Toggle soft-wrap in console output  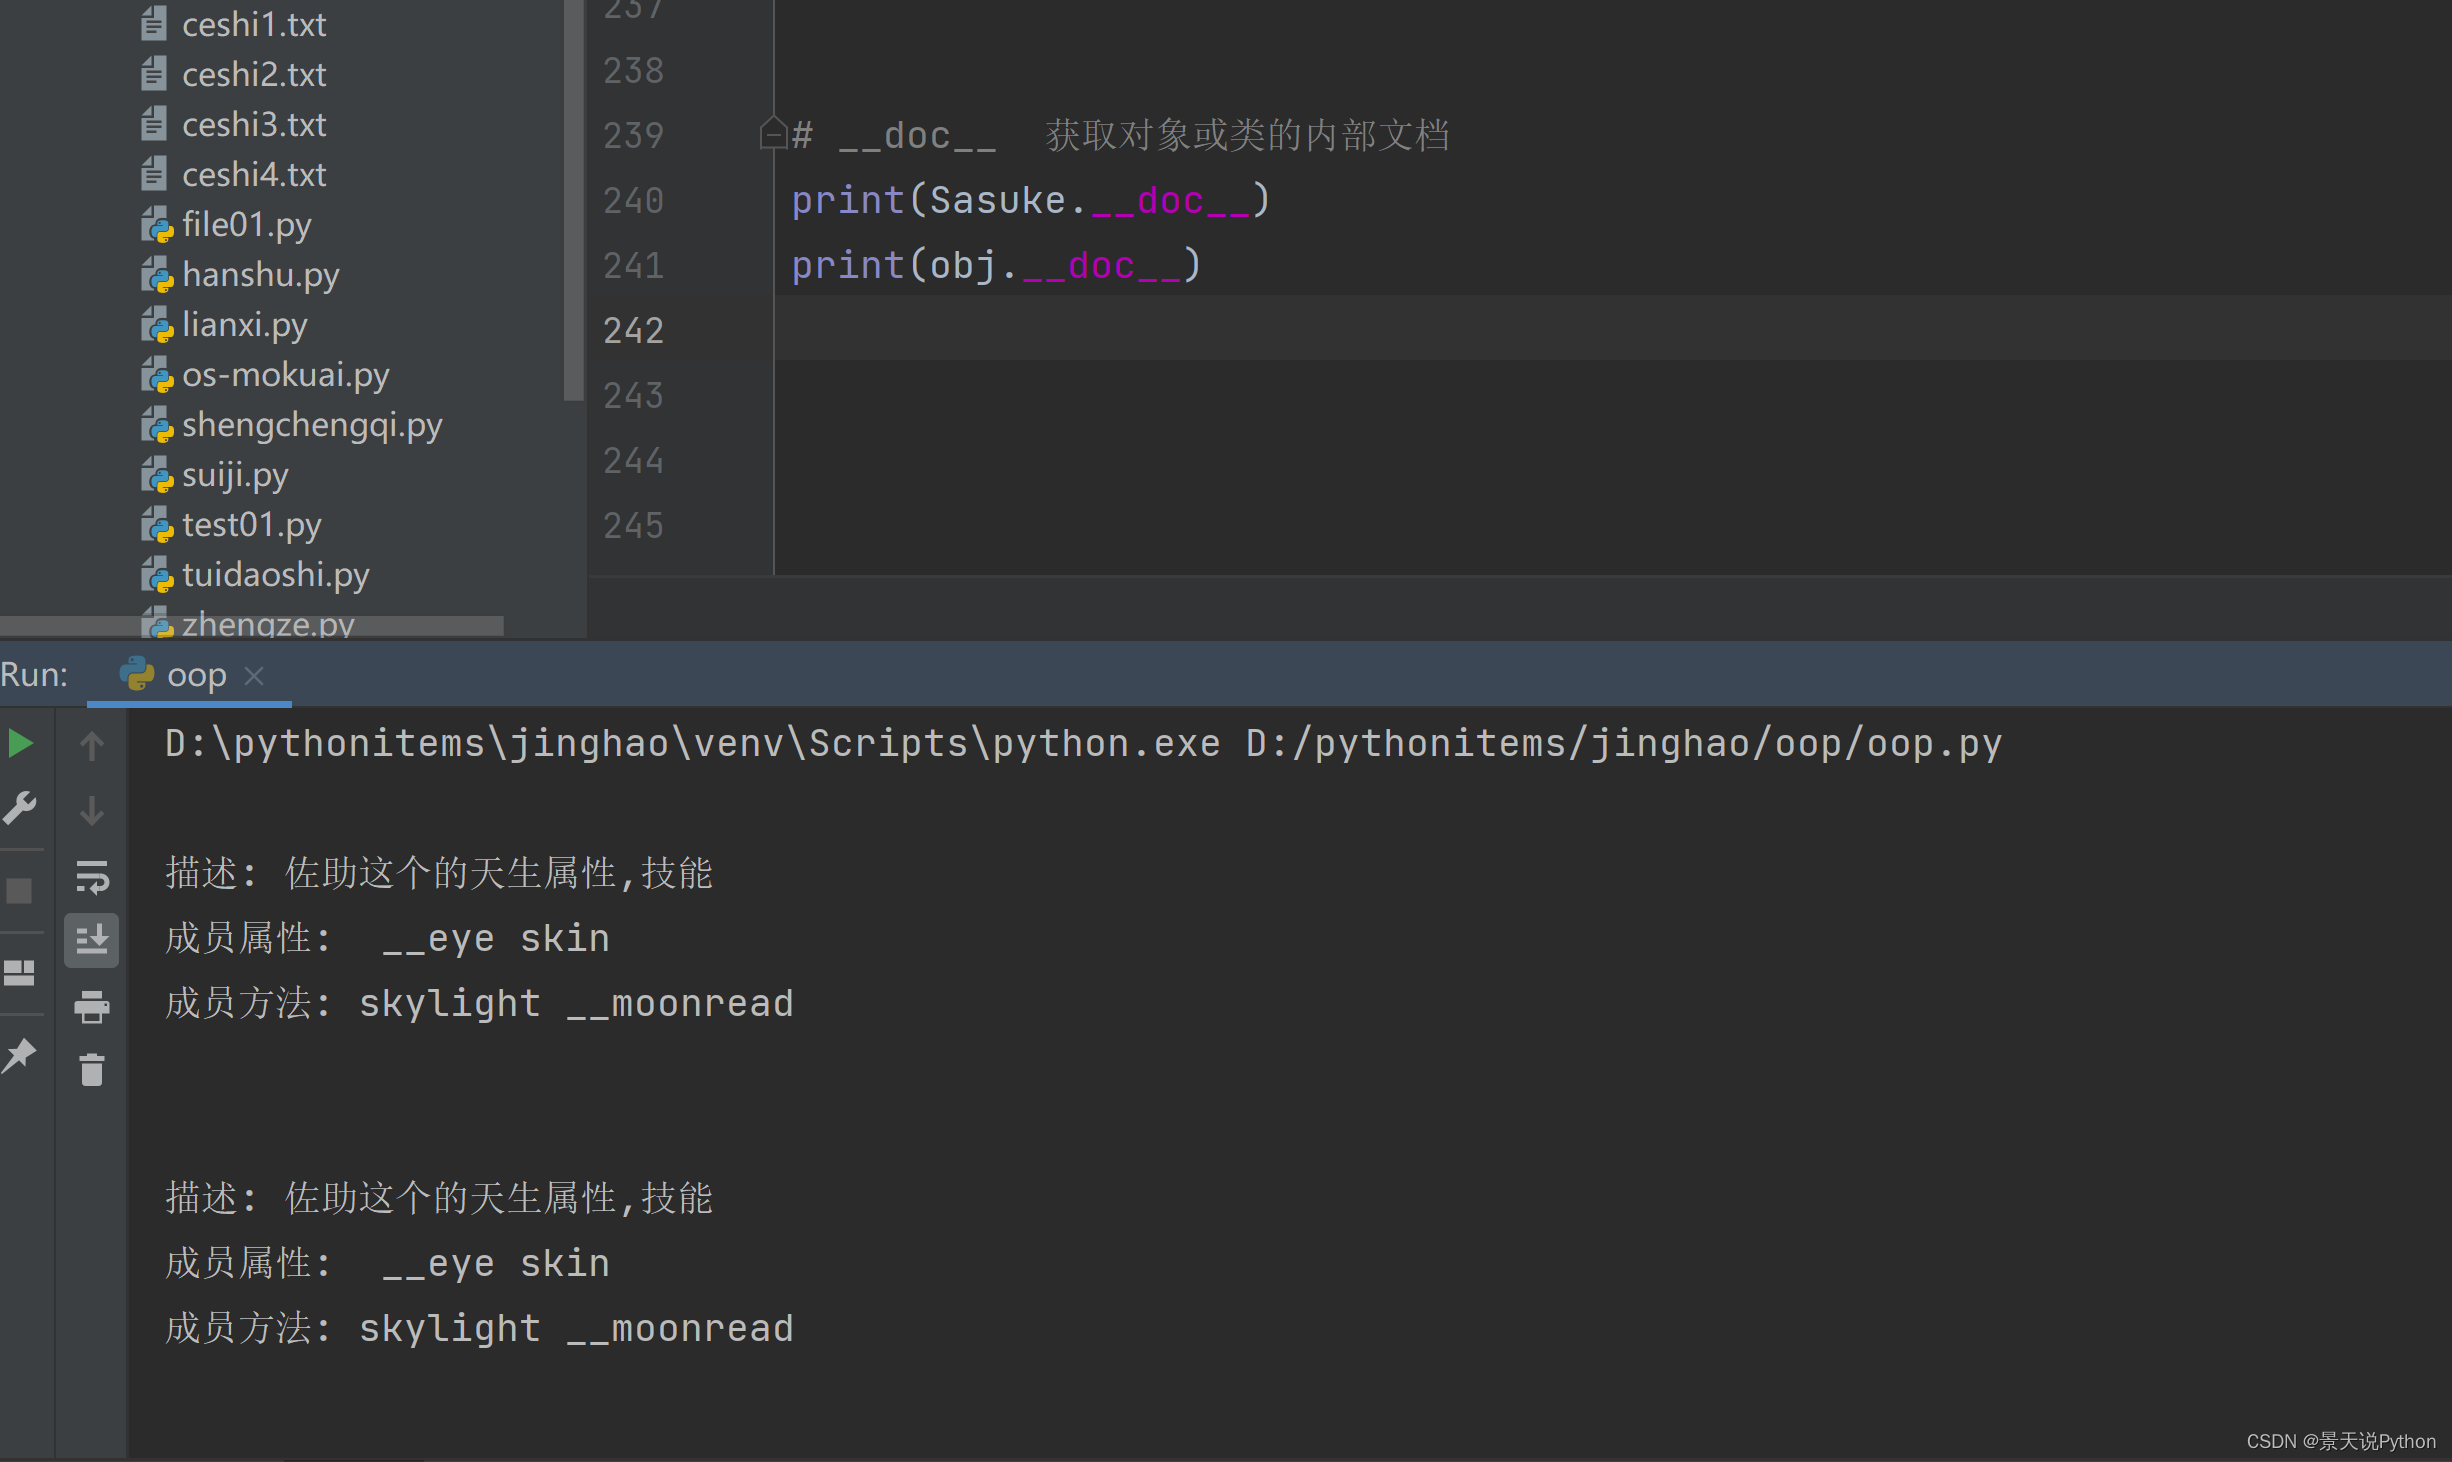coord(92,877)
